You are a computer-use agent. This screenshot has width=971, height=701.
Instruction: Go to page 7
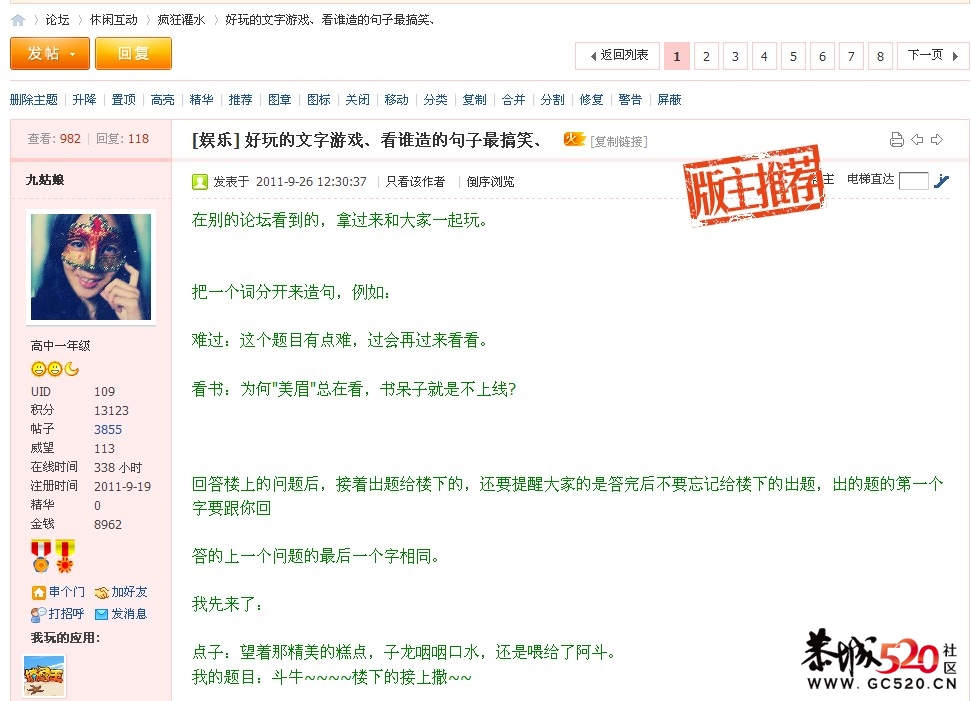tap(851, 56)
